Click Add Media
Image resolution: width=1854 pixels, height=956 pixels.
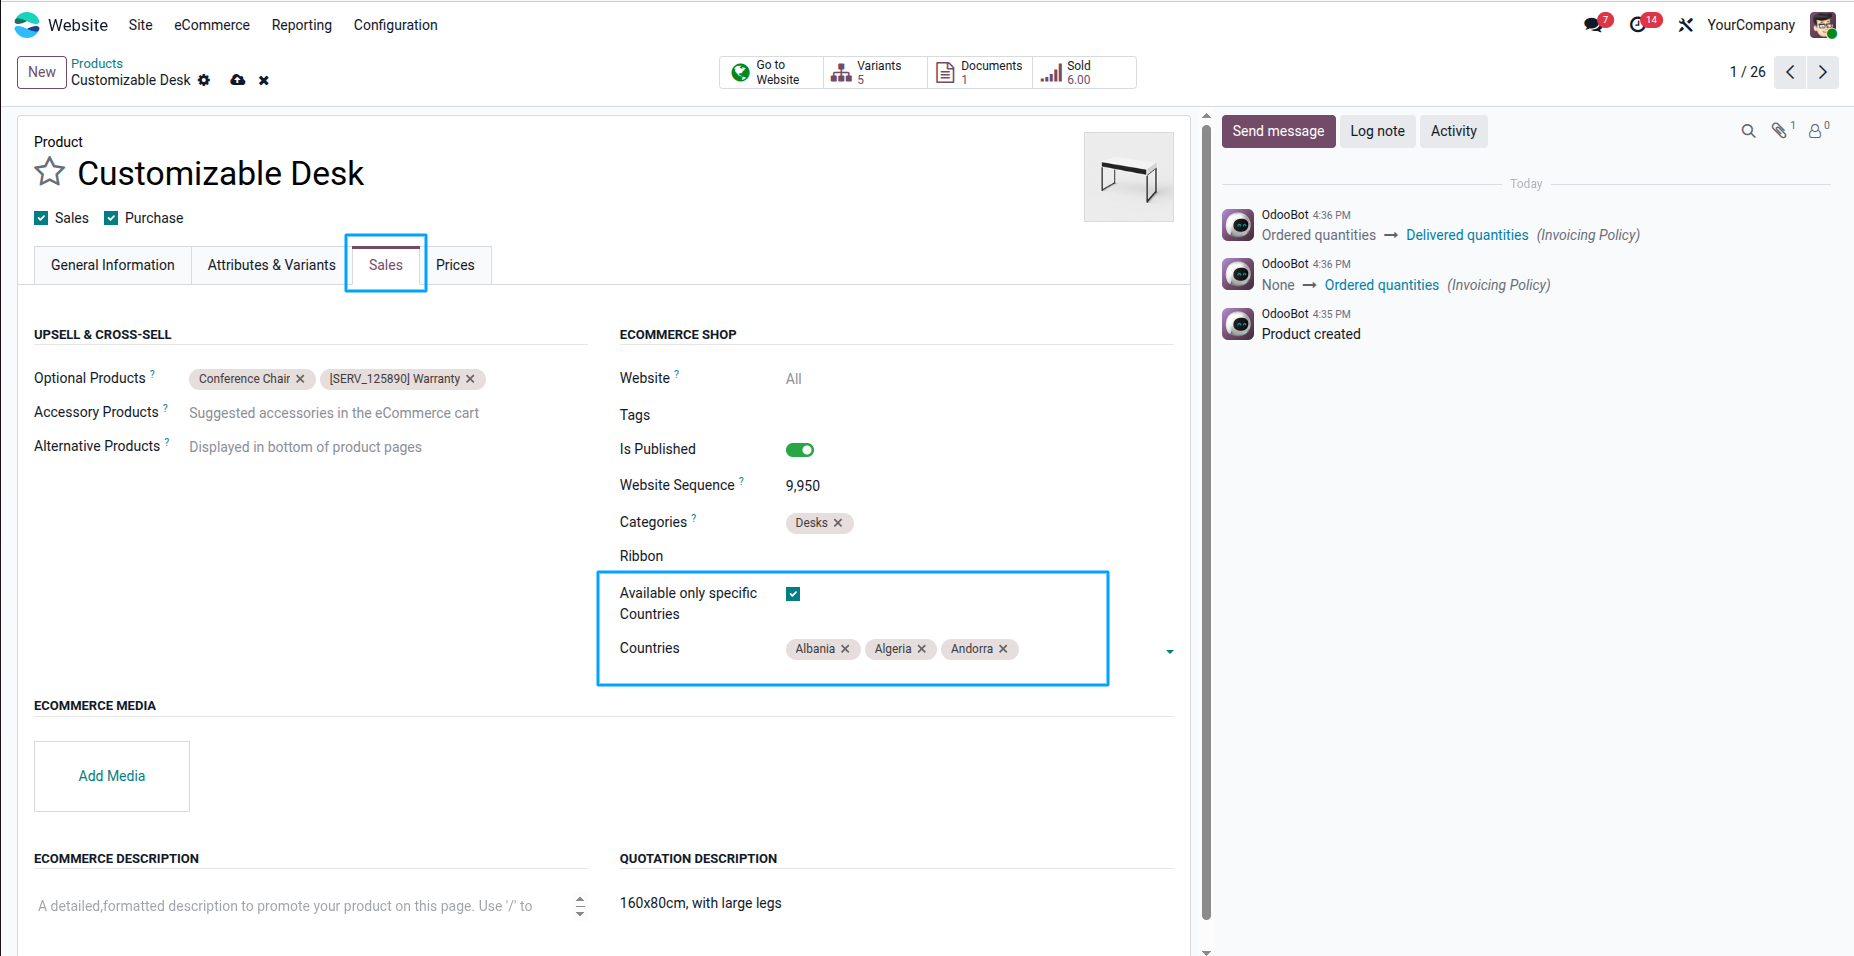point(112,776)
